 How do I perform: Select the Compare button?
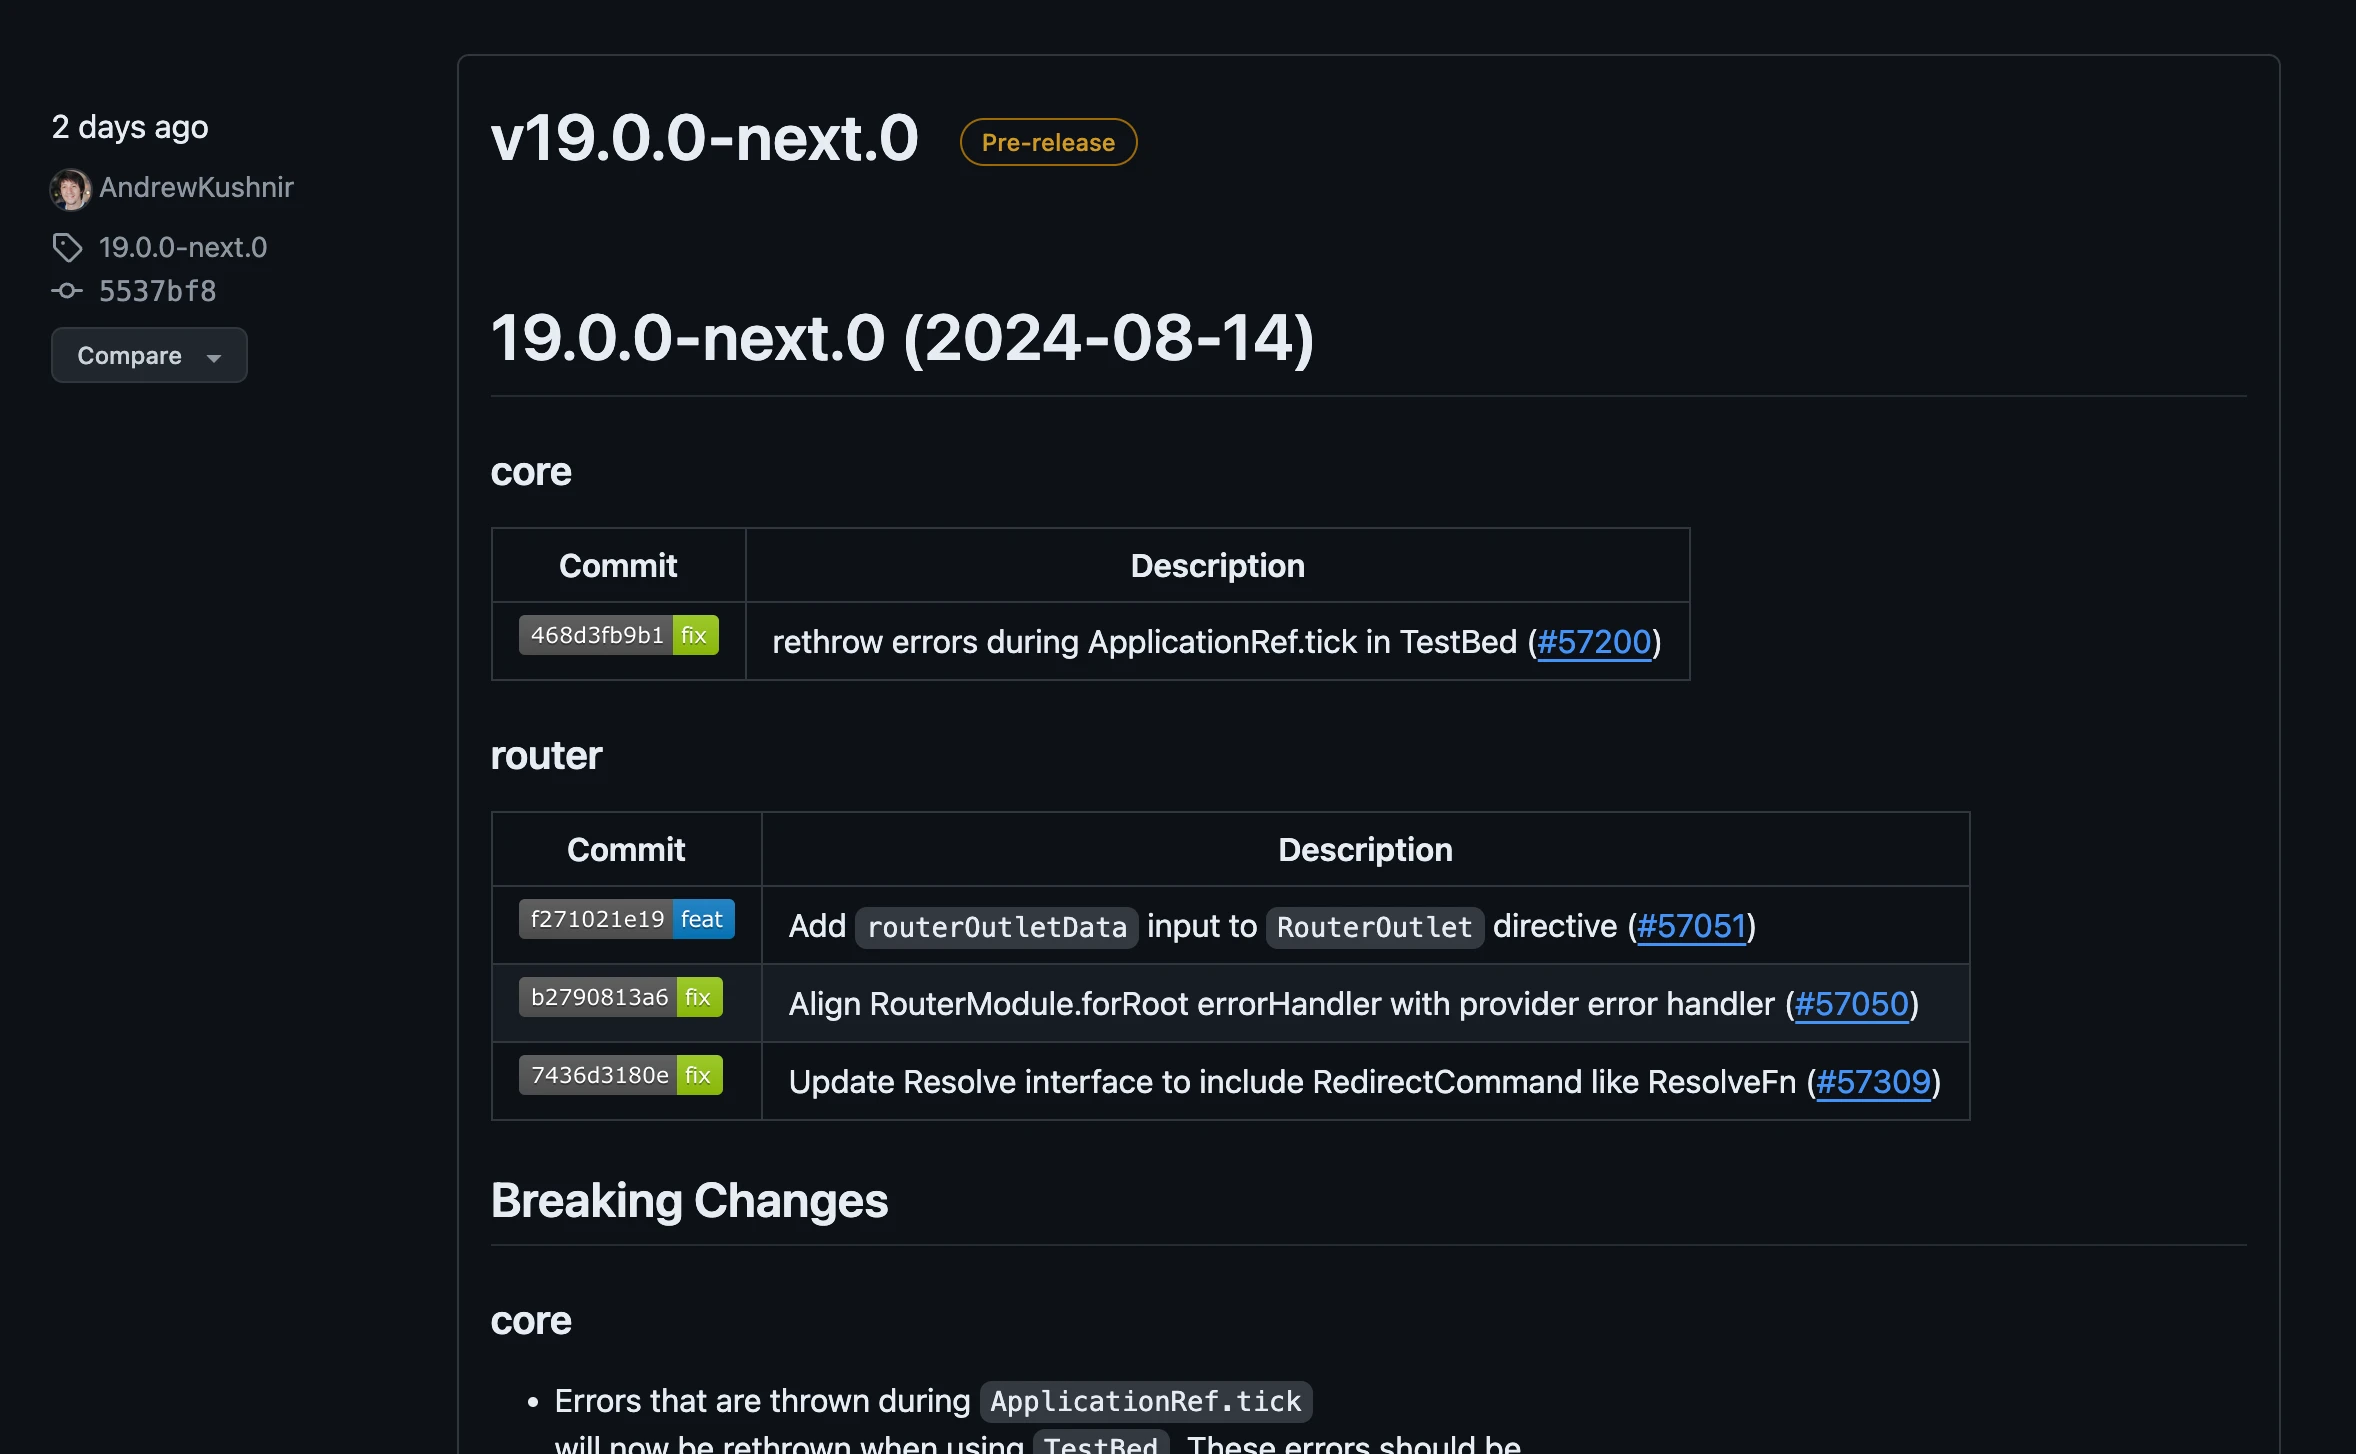pos(150,355)
